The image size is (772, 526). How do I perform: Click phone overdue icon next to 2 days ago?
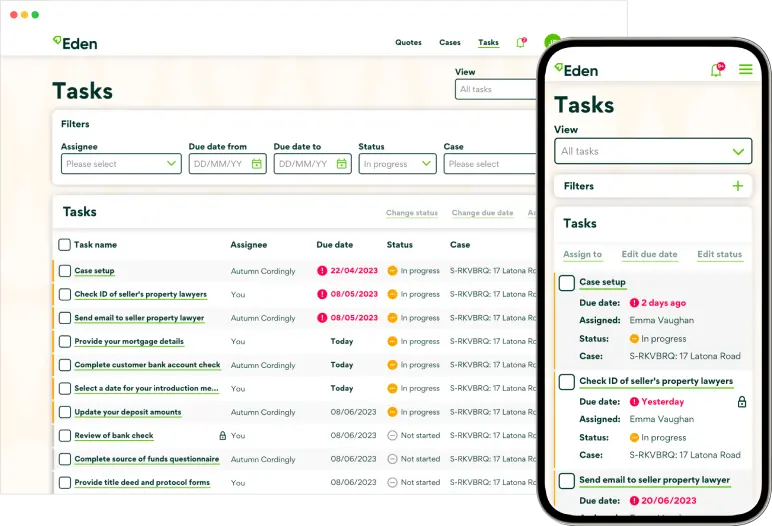(x=634, y=303)
